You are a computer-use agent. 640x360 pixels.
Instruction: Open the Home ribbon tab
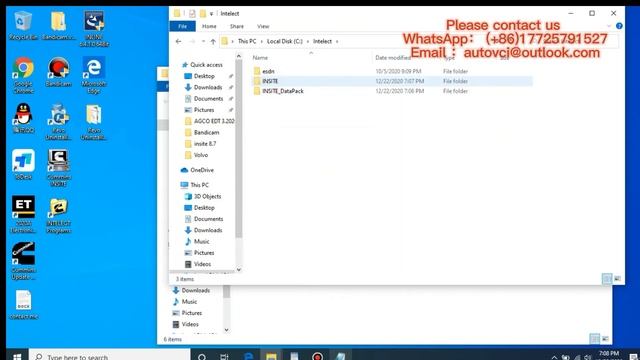pos(209,26)
